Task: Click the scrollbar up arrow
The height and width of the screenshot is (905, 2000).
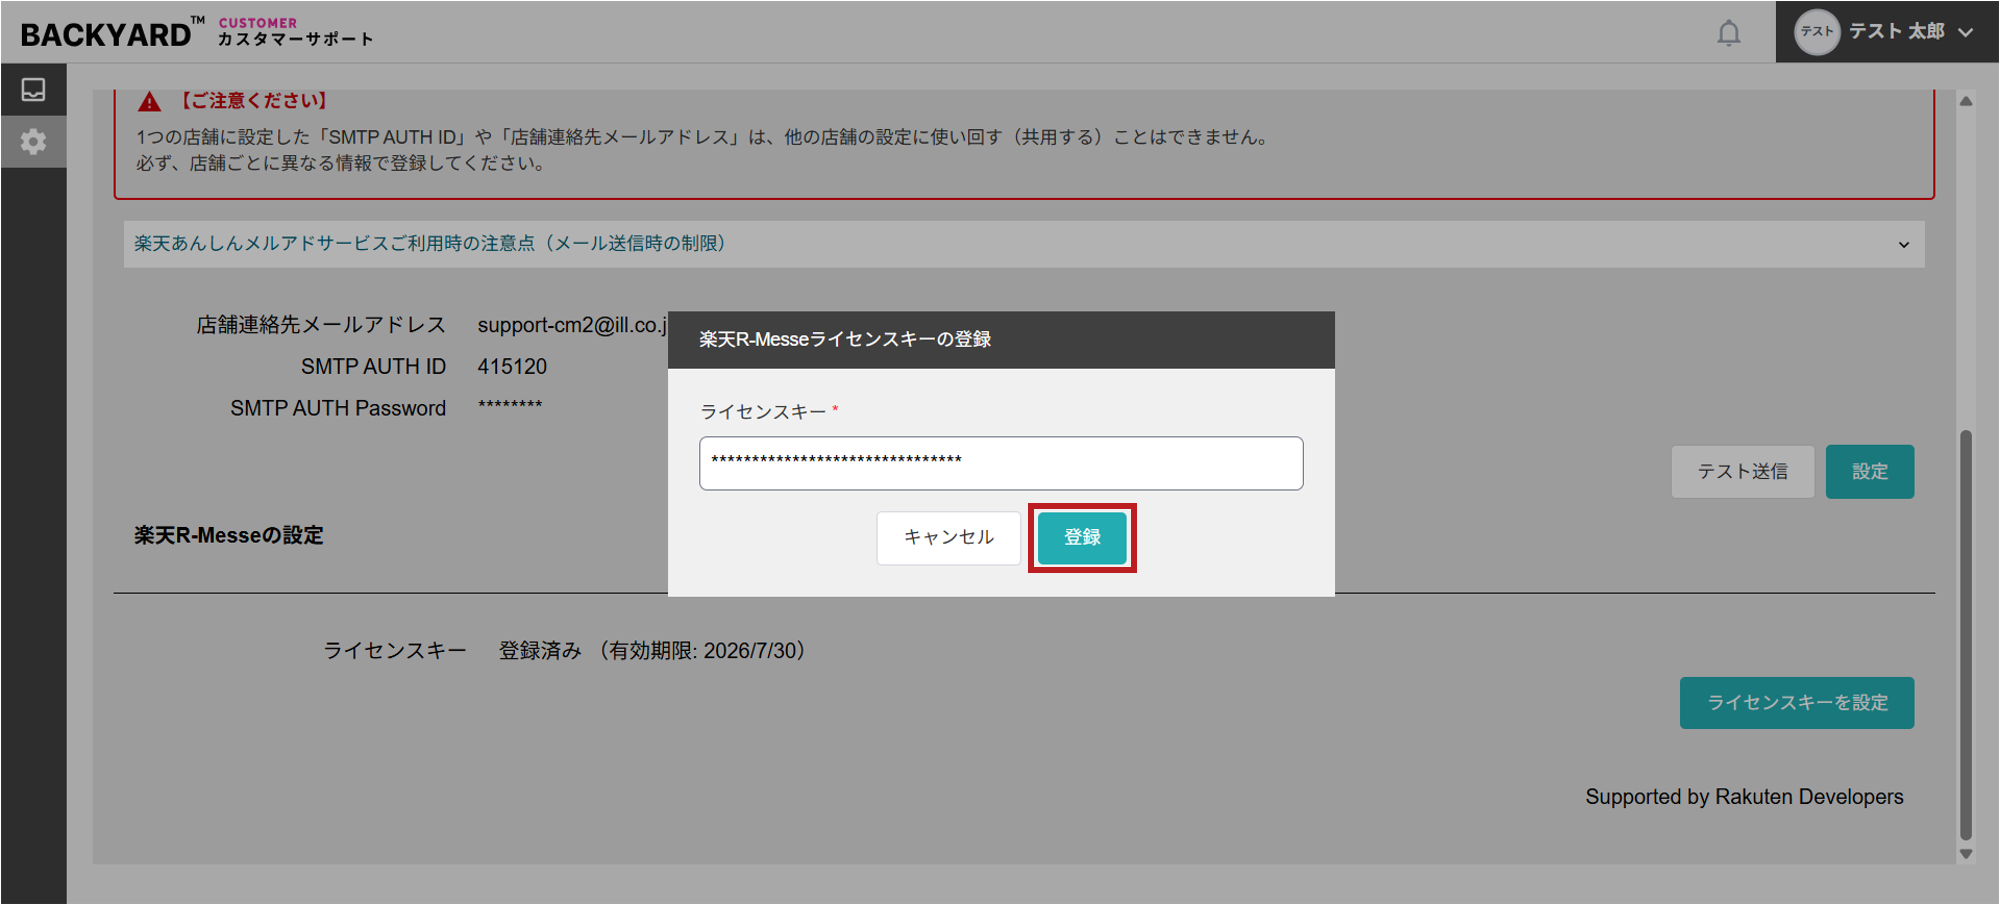Action: pyautogui.click(x=1966, y=101)
